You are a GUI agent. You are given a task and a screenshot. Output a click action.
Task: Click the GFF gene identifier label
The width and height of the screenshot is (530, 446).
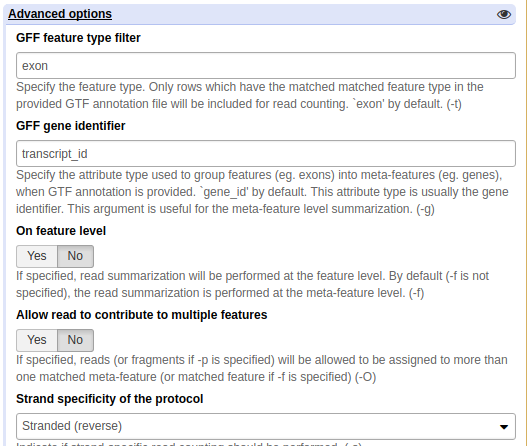(x=71, y=126)
